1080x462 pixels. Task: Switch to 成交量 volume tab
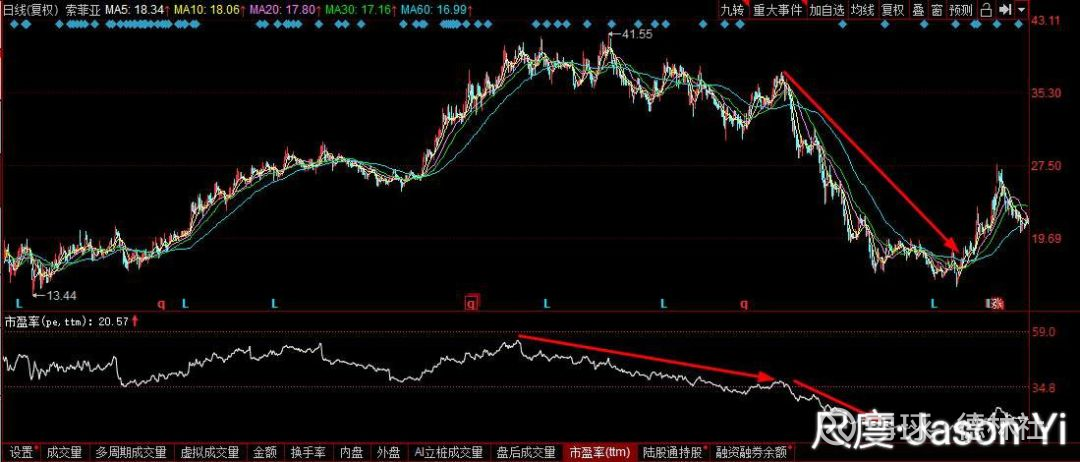[64, 452]
